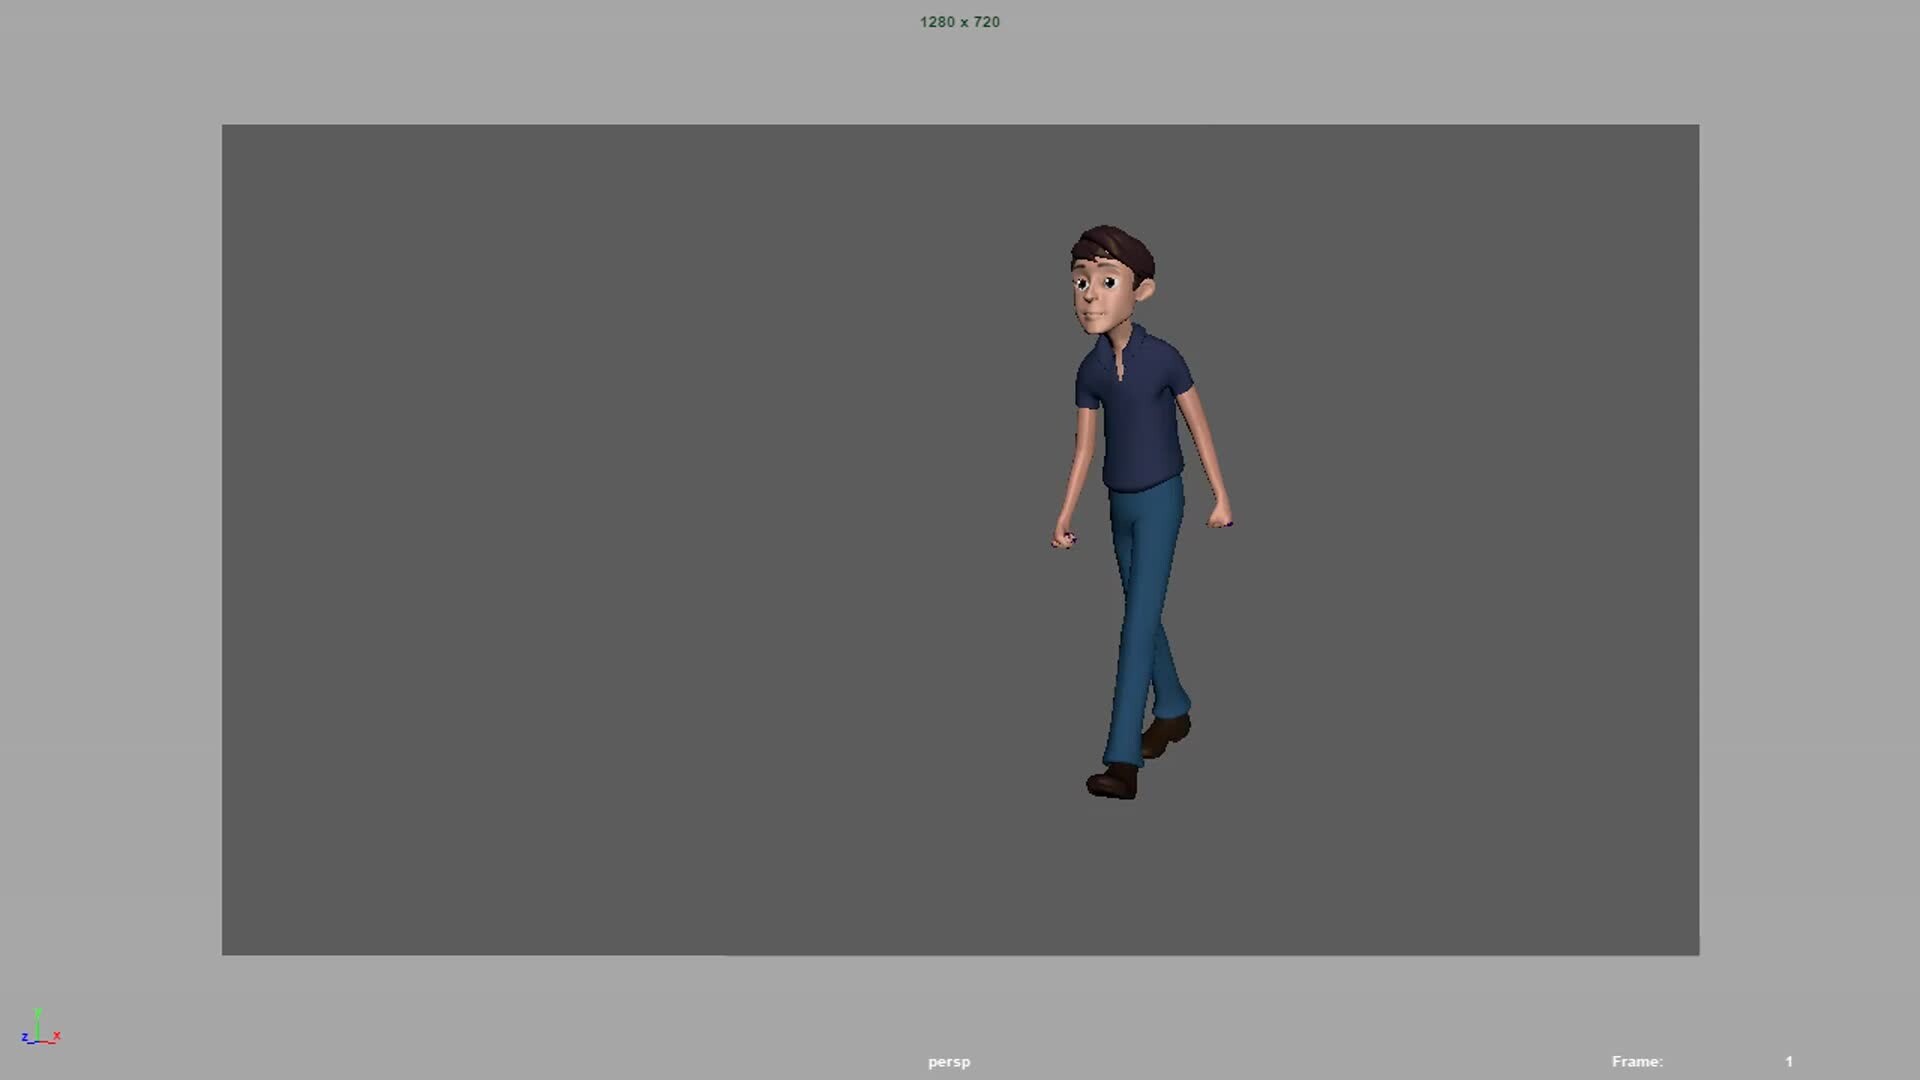Screen dimensions: 1920x1080
Task: Click the persp camera label
Action: (948, 1062)
